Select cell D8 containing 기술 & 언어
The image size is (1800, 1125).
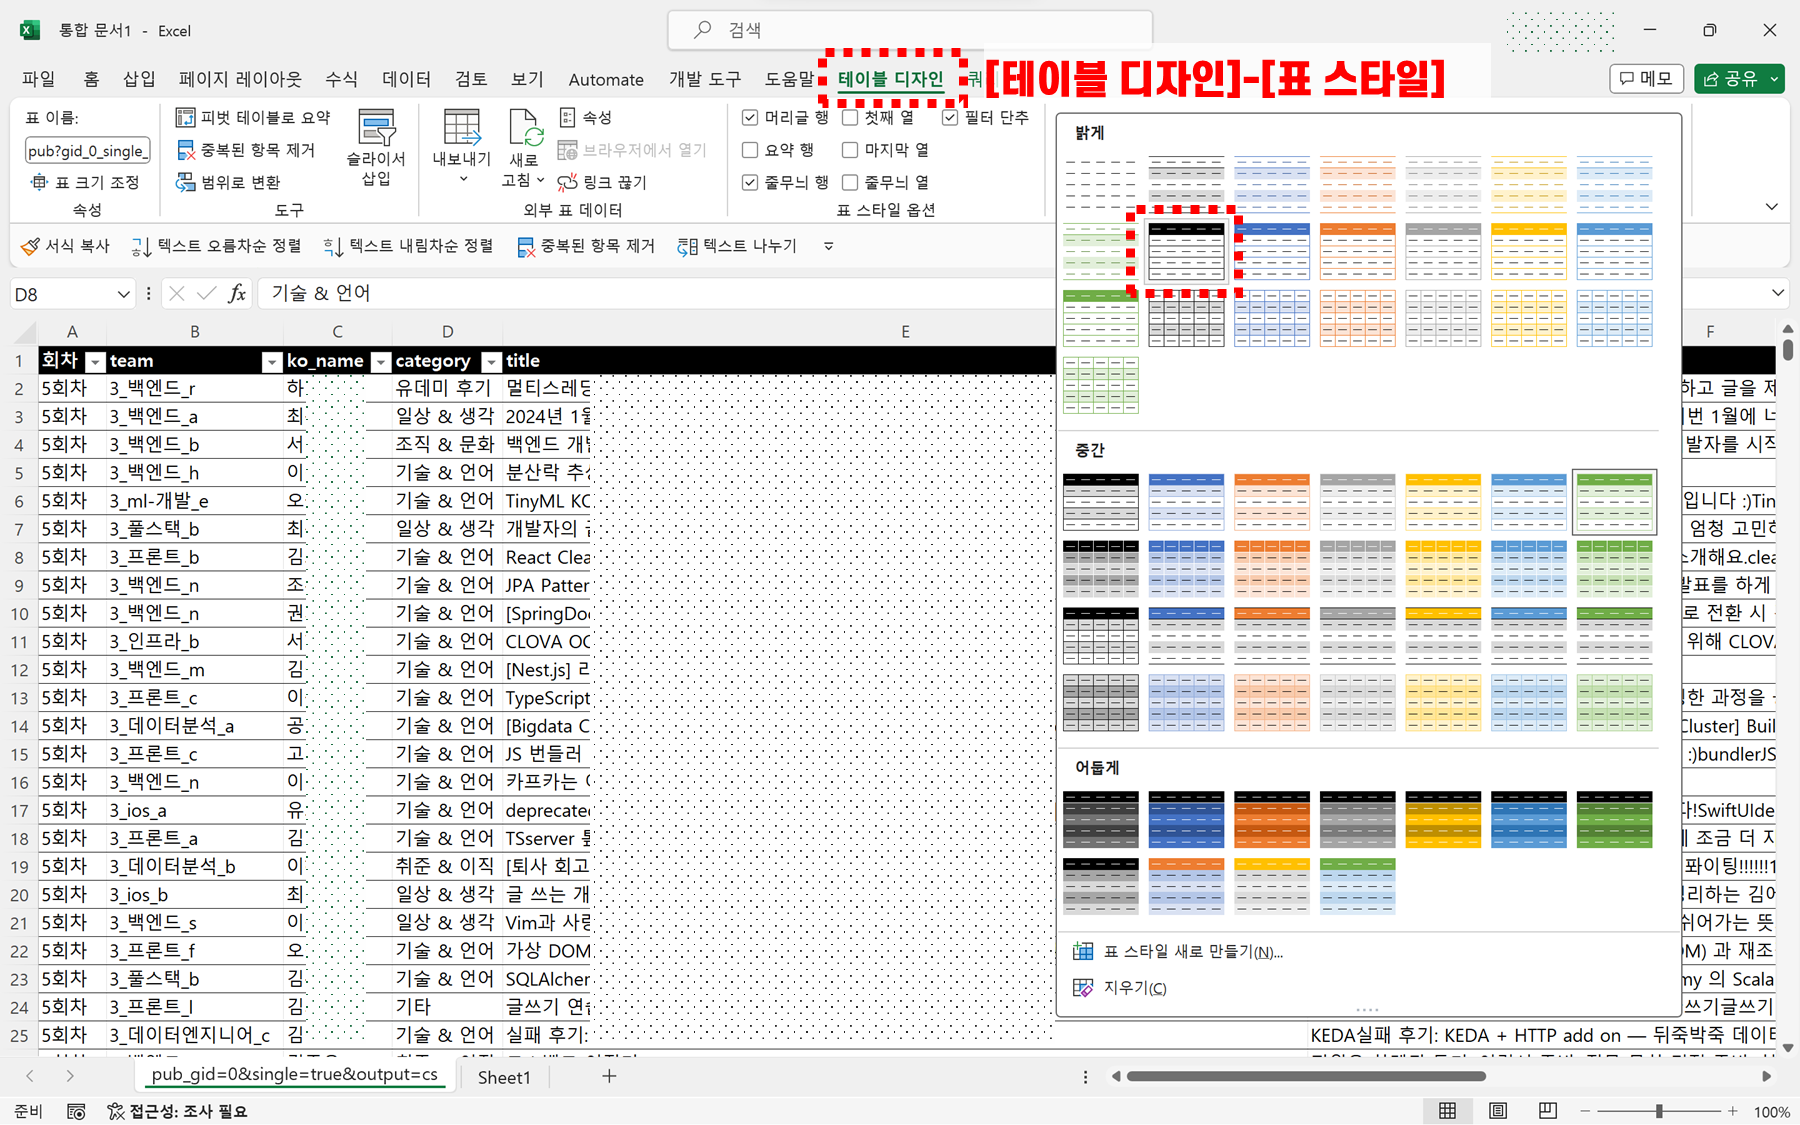[447, 557]
